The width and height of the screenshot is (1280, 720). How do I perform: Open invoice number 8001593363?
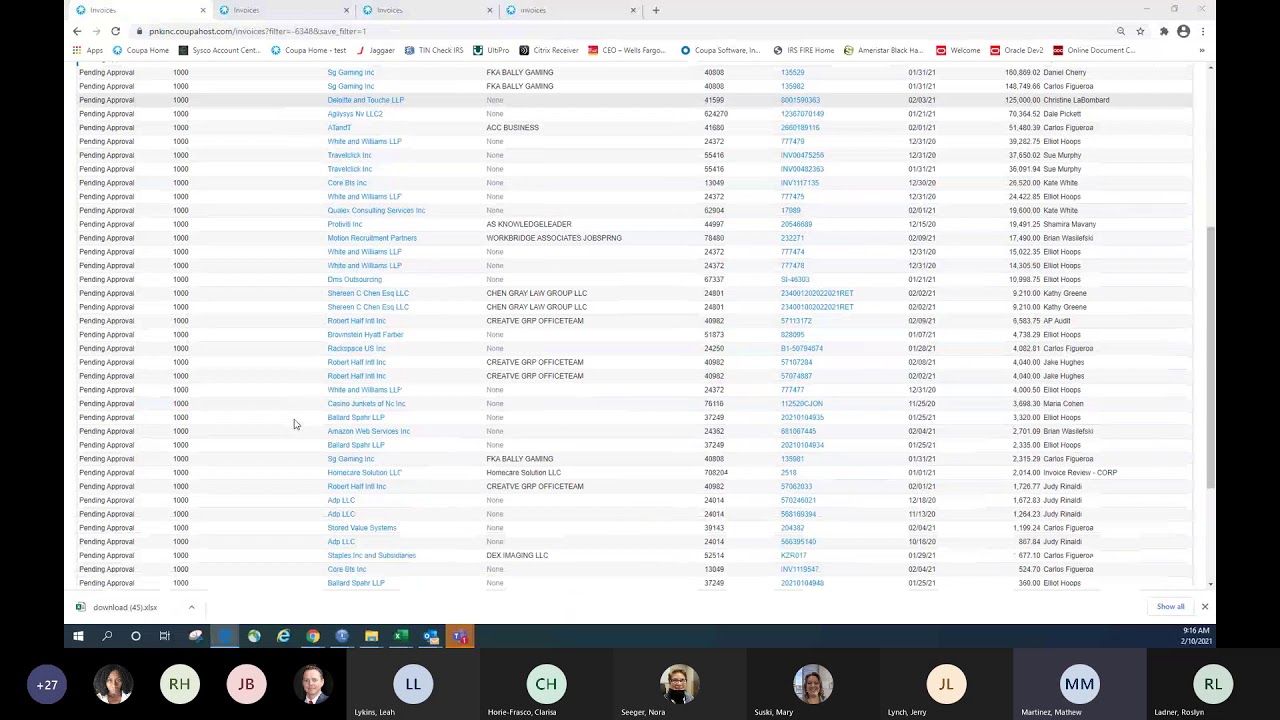click(800, 100)
